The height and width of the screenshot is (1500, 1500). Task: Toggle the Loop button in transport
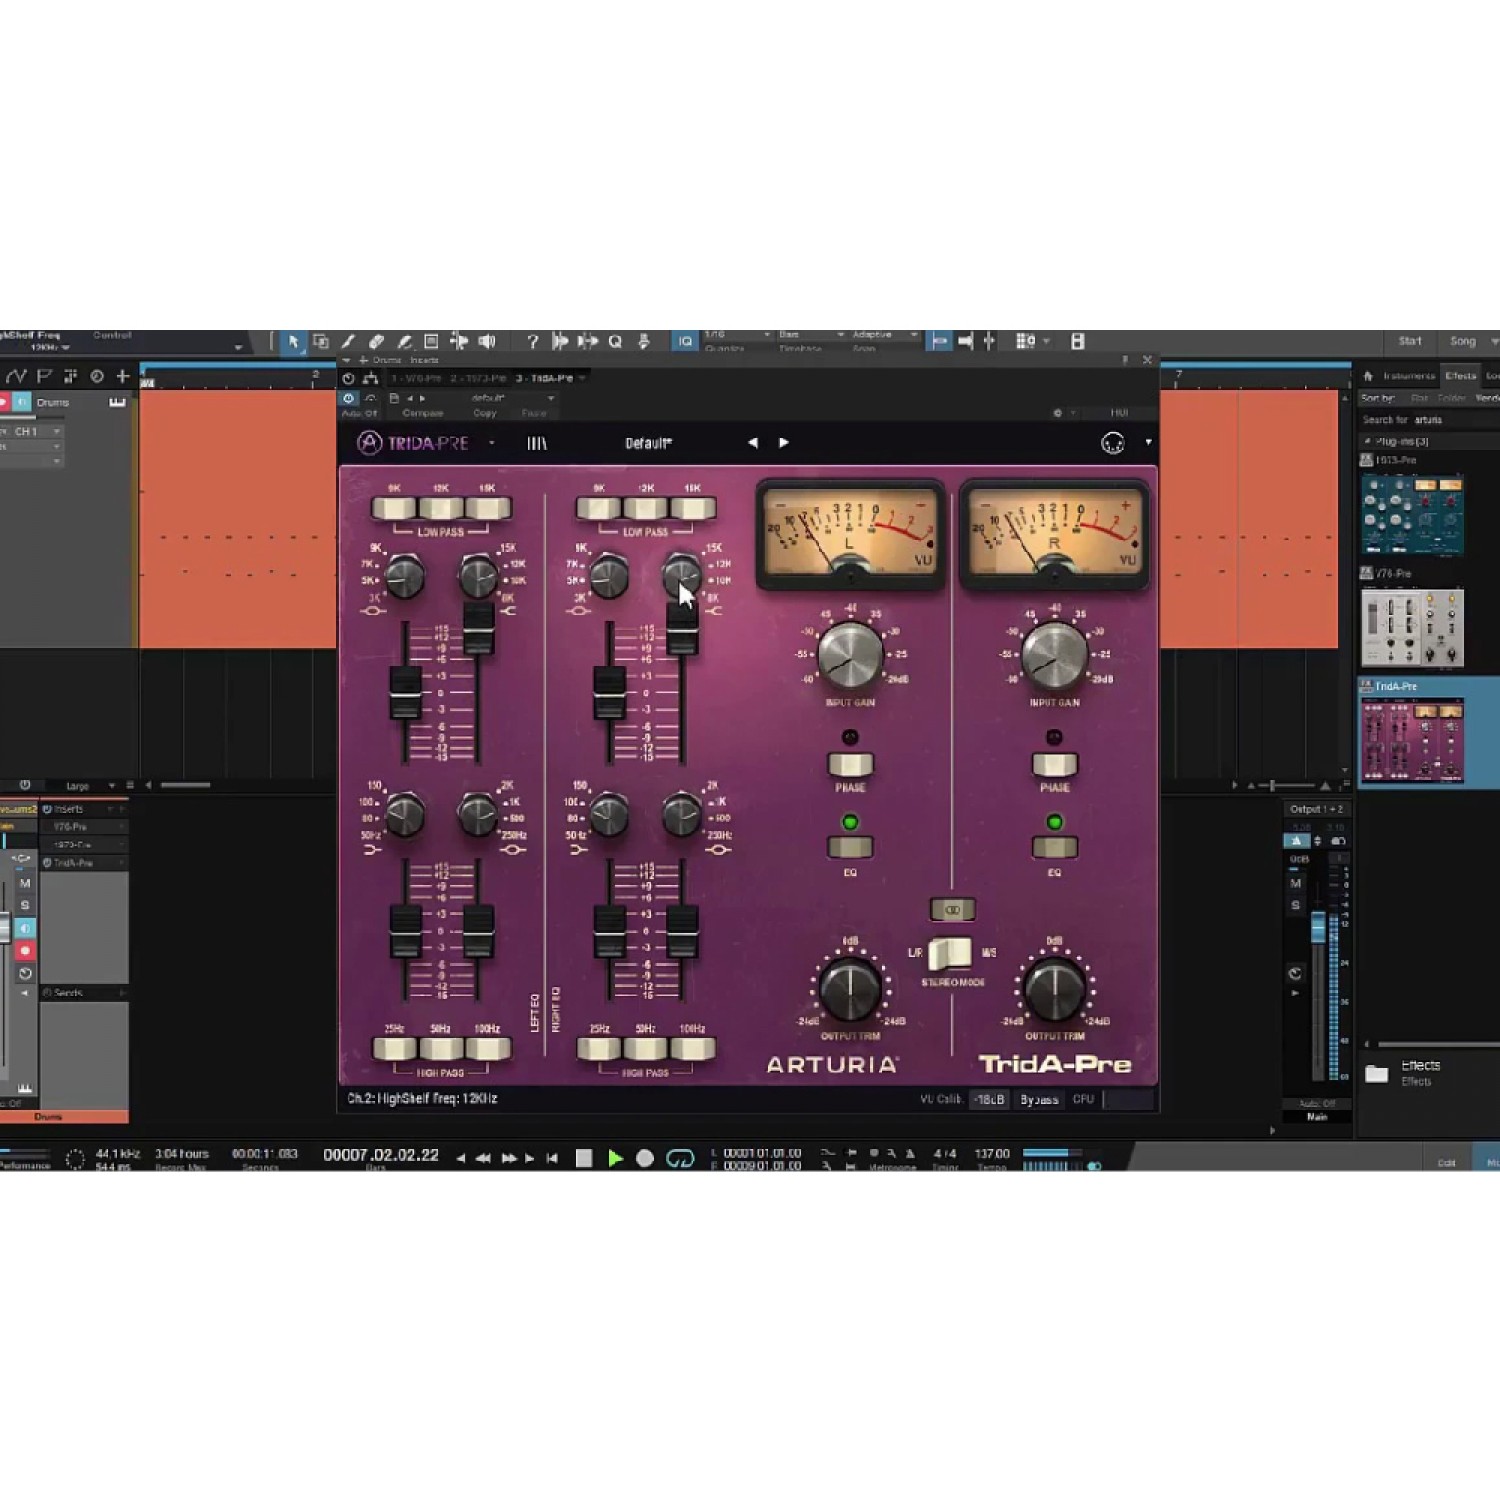(x=680, y=1158)
